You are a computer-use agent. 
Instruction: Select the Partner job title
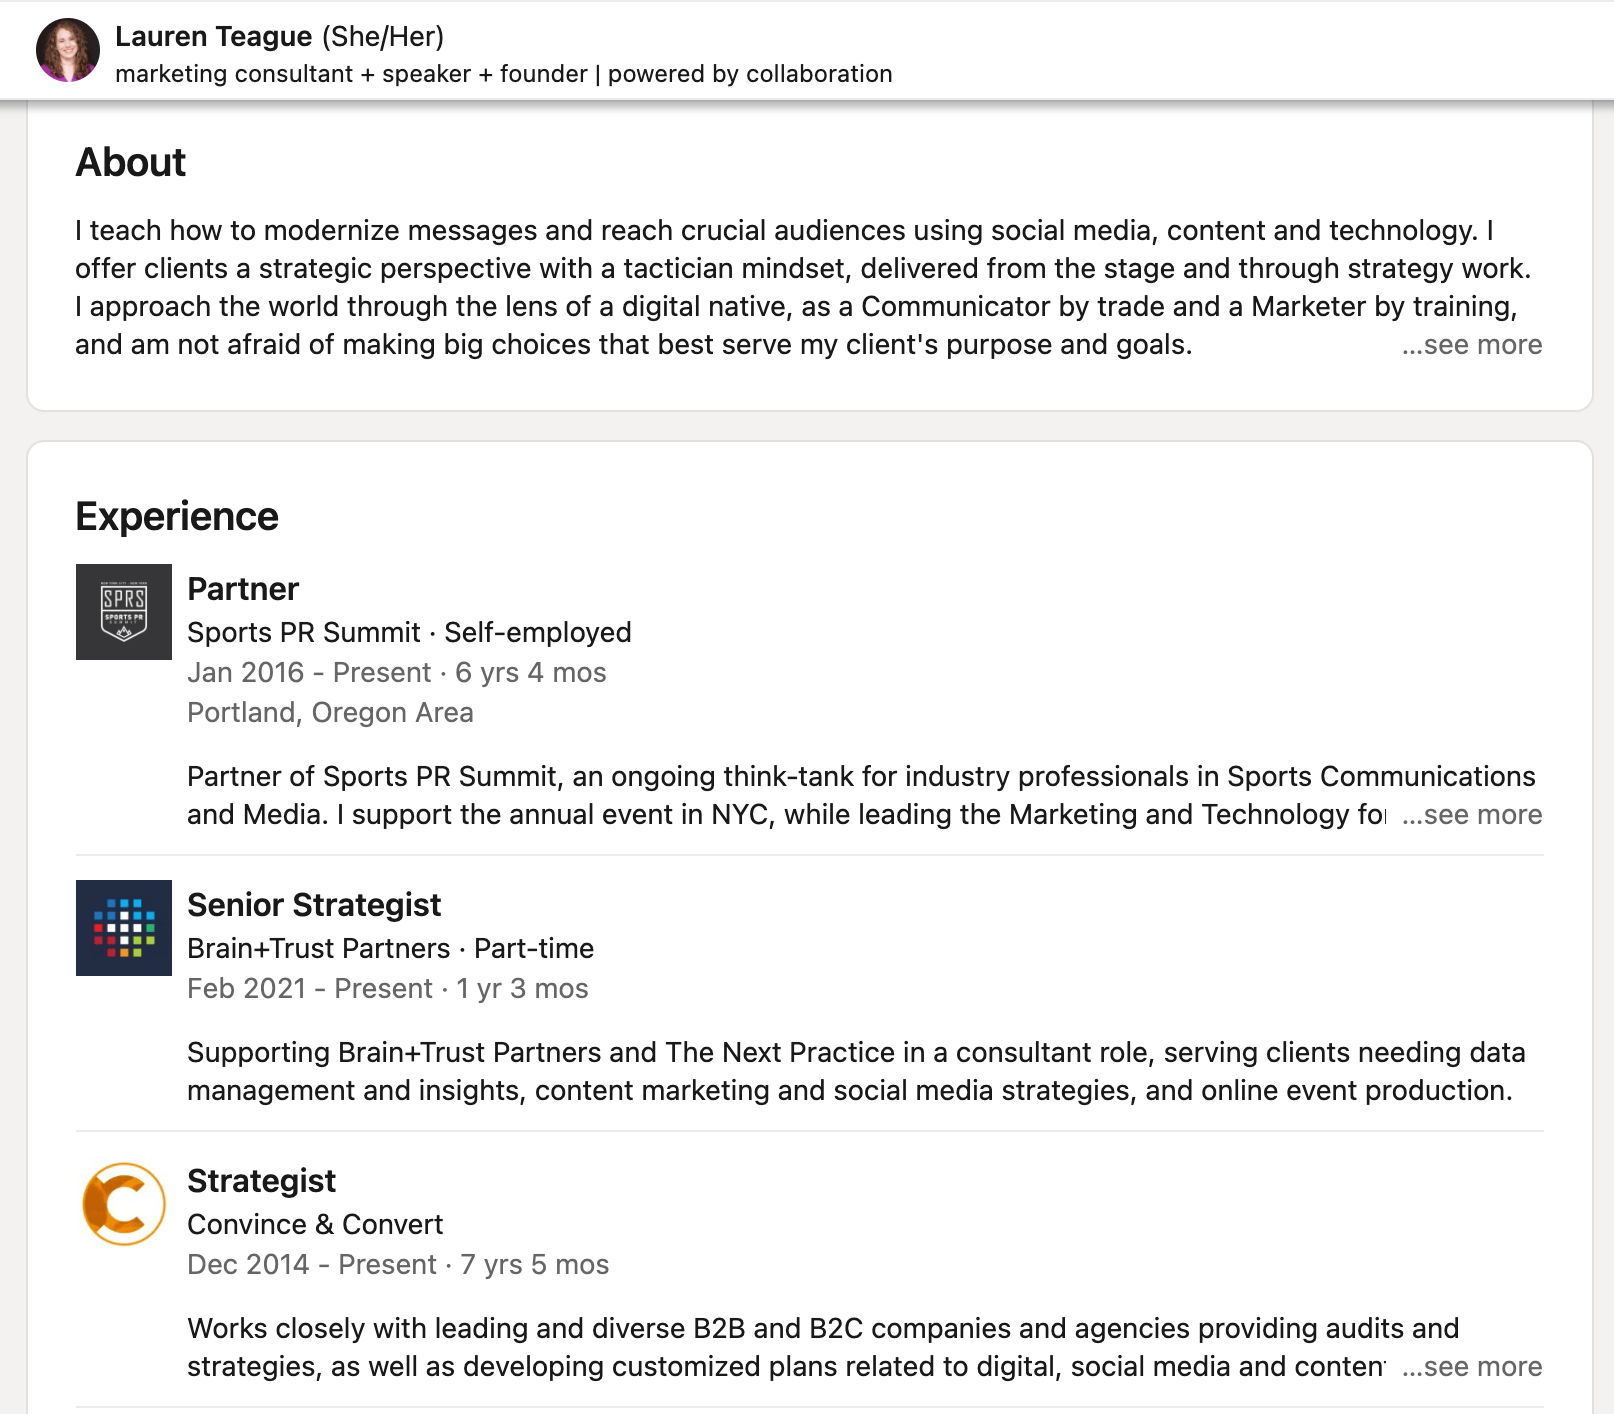coord(242,589)
